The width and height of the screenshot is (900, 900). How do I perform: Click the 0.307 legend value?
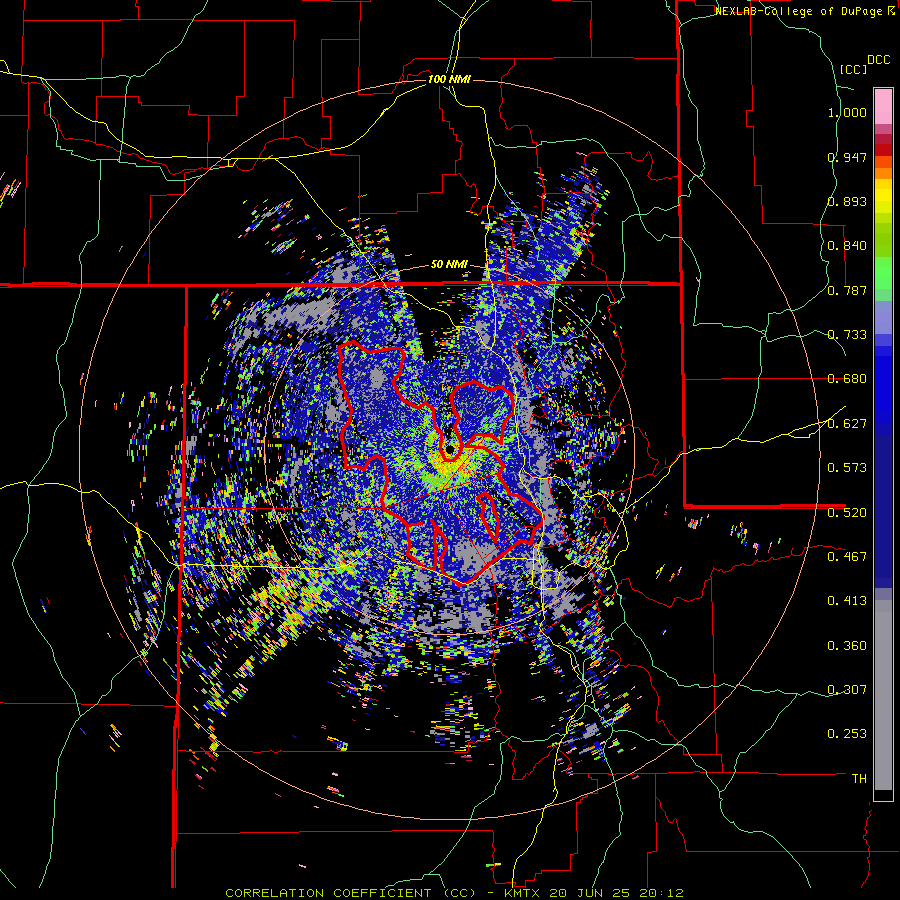847,689
